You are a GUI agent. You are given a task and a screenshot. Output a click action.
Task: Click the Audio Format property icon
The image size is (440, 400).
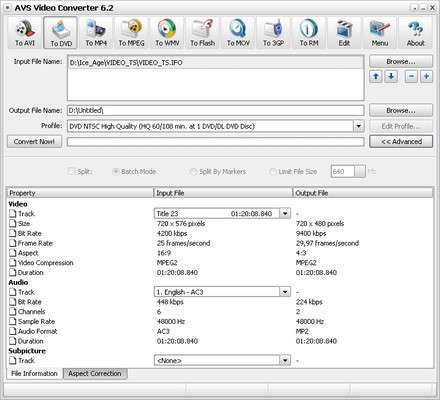tap(12, 331)
